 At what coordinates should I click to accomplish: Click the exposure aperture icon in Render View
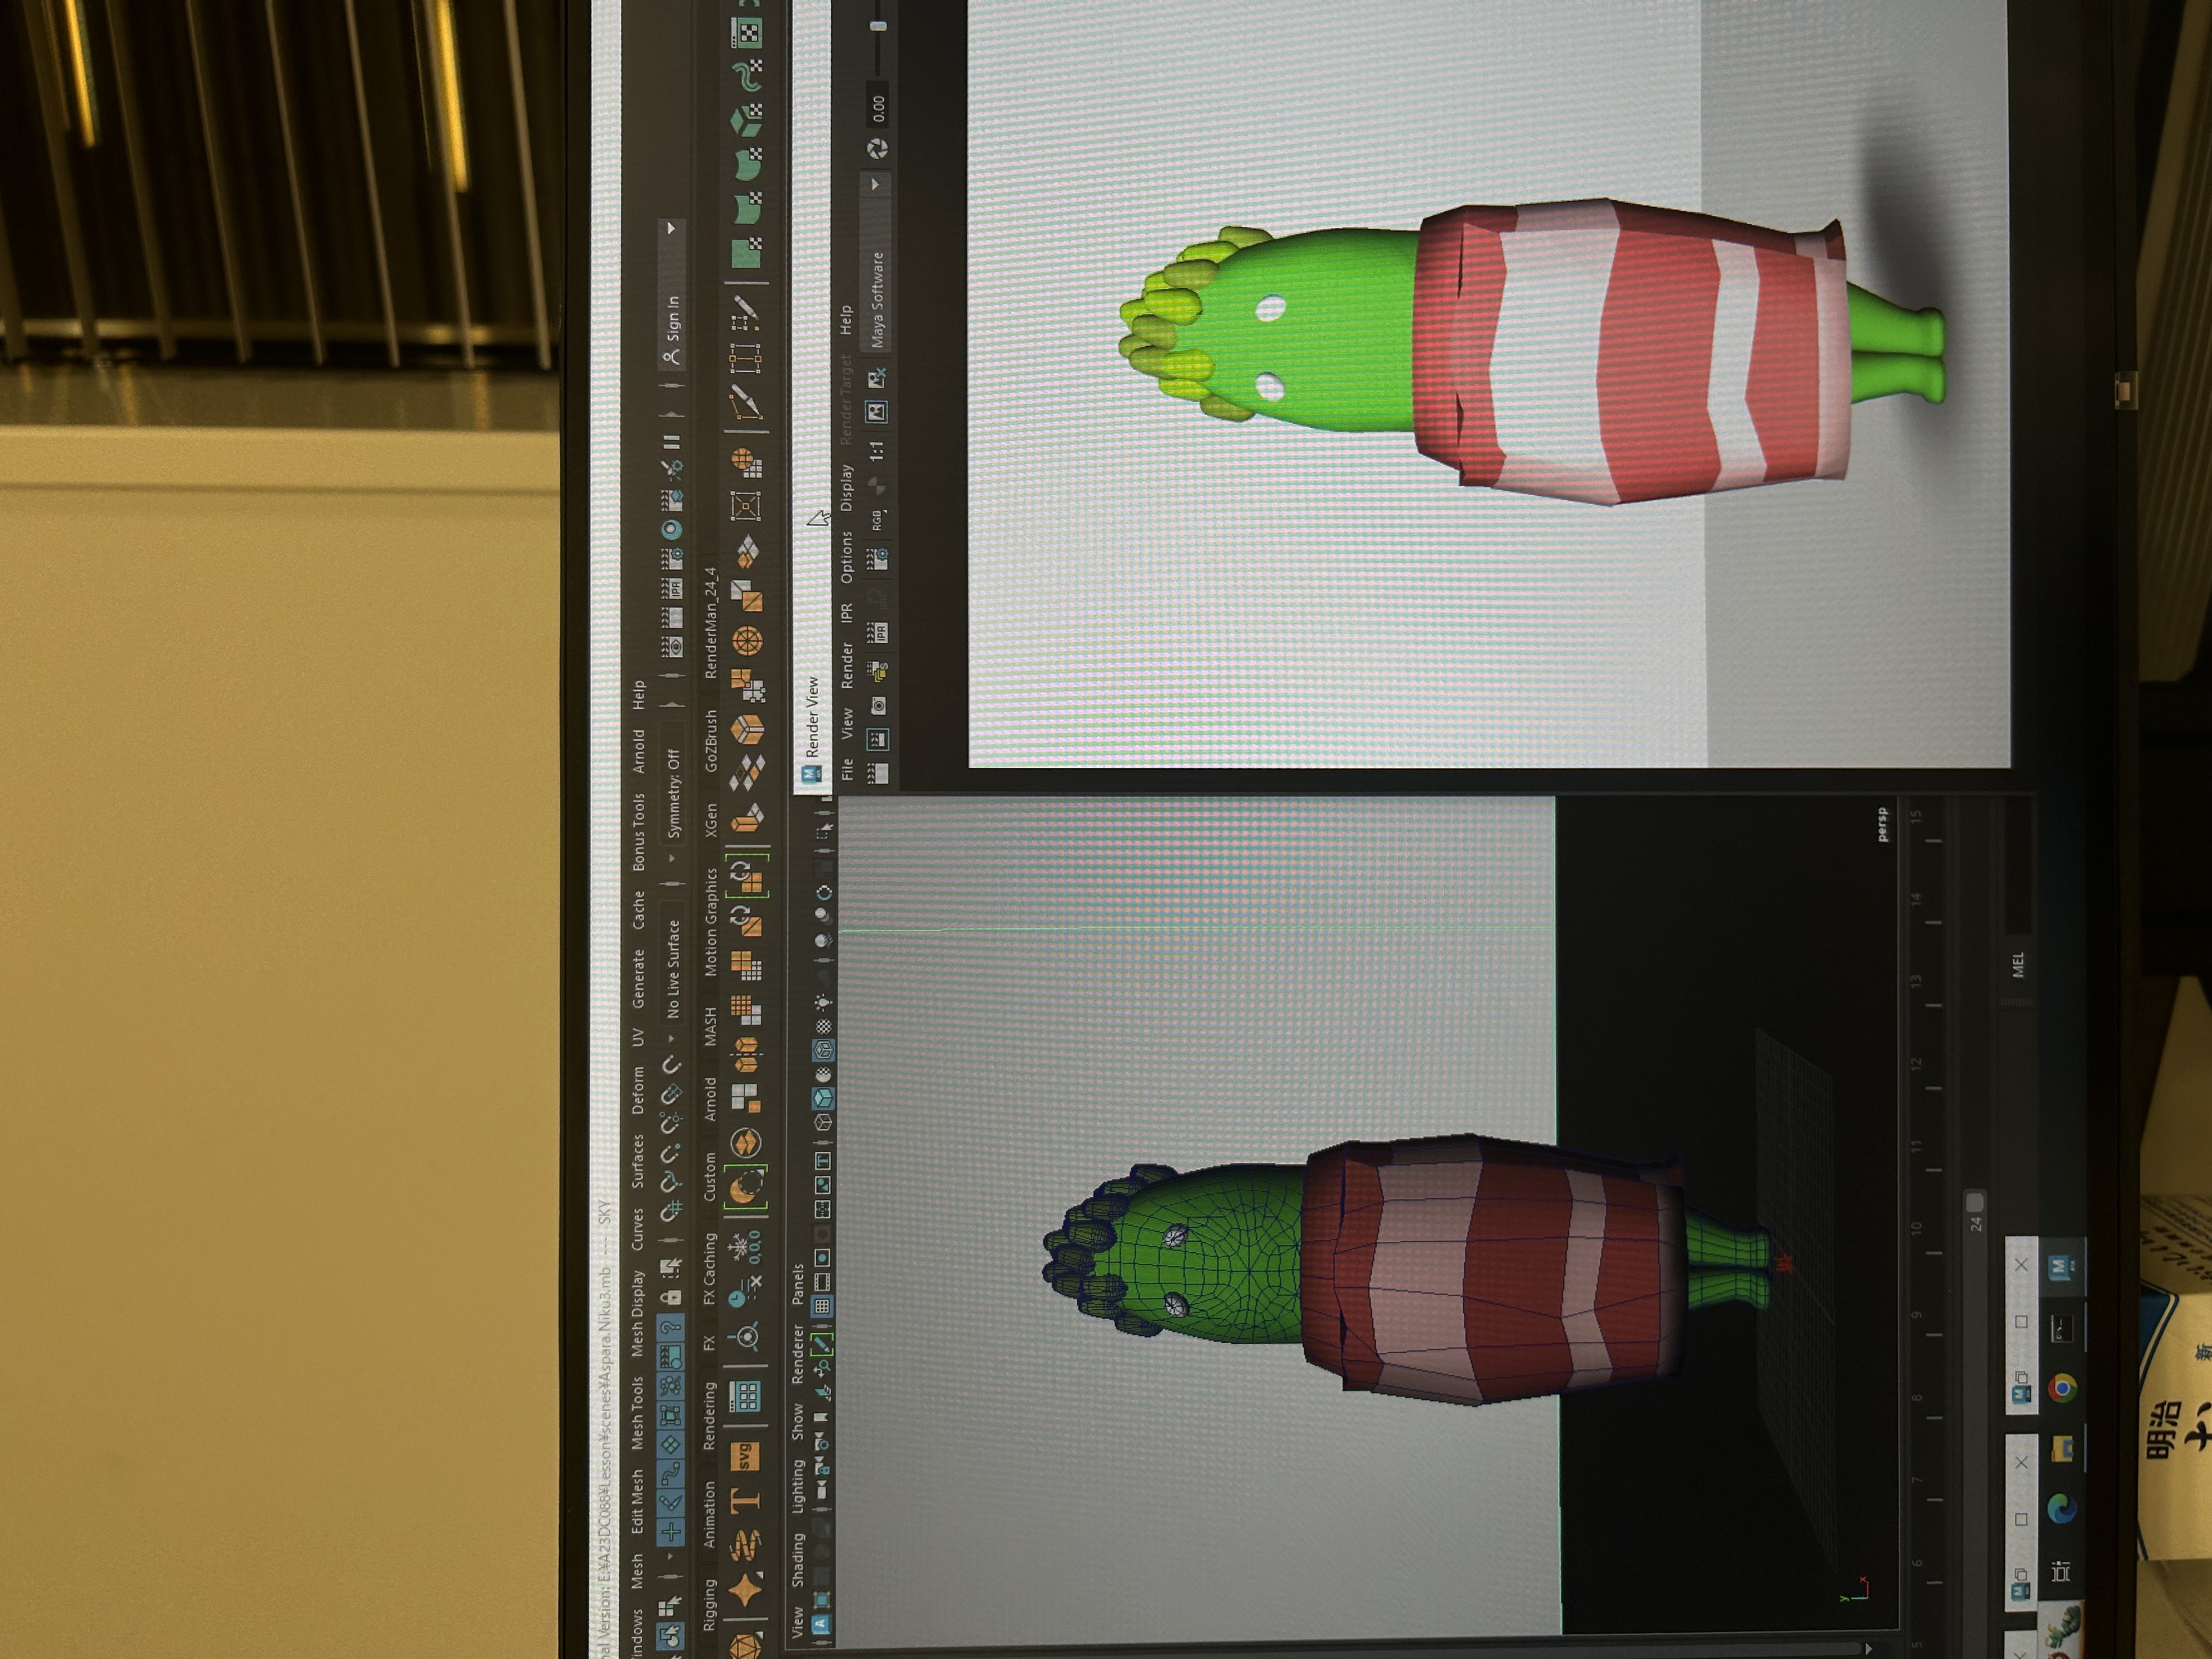(878, 149)
